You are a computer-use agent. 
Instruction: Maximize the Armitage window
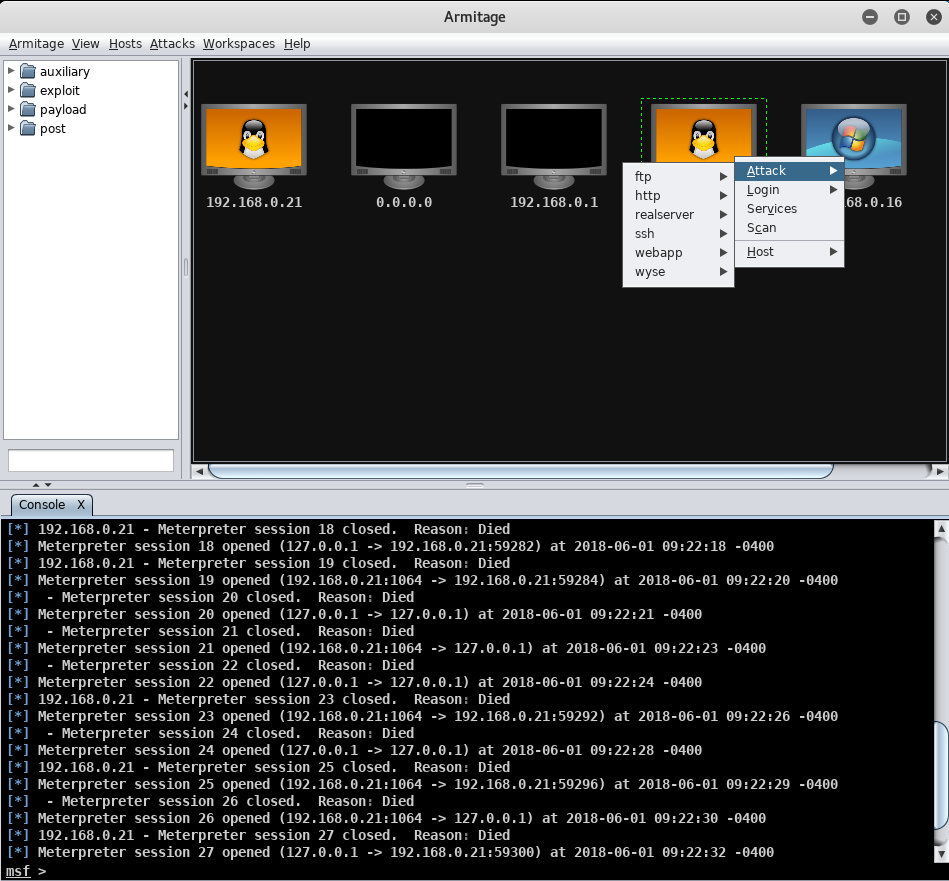(902, 17)
